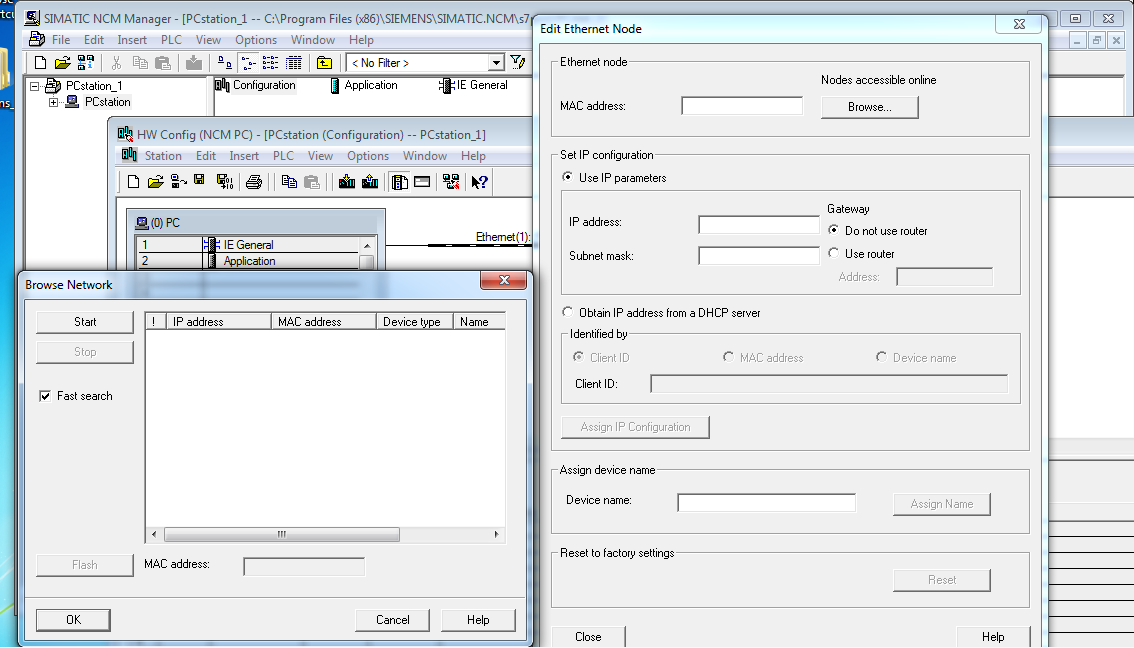
Task: Switch to Large Icons view in NCM Manager
Action: click(x=225, y=63)
